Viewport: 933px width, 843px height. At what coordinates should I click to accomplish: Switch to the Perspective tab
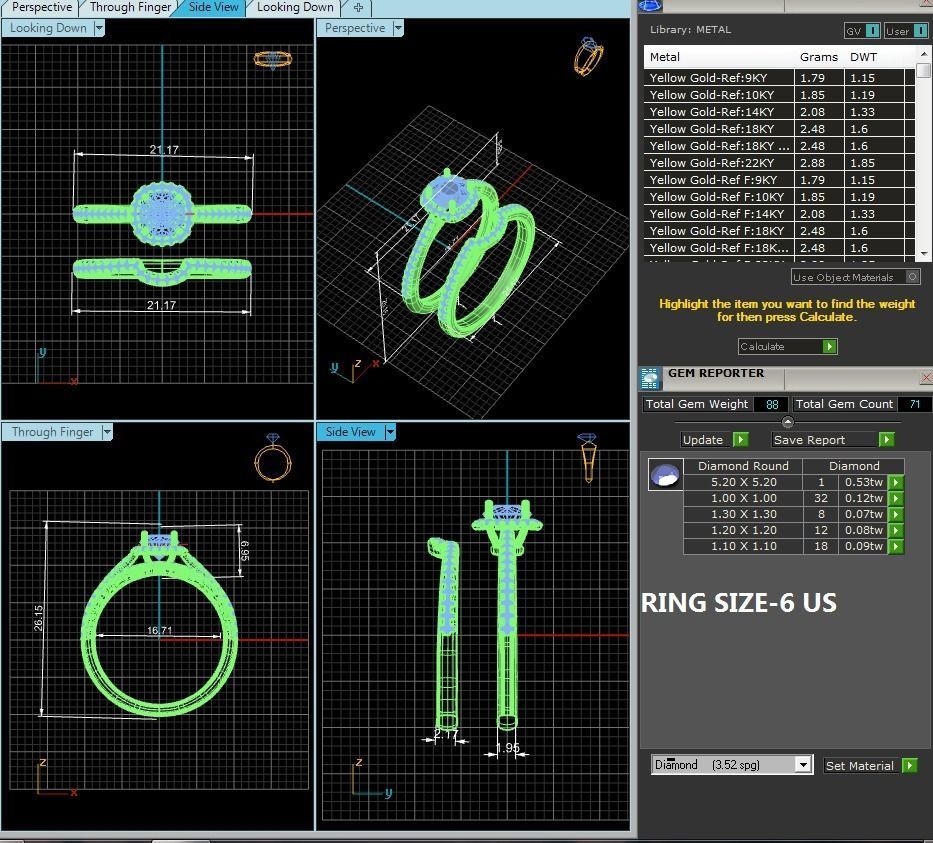tap(40, 7)
